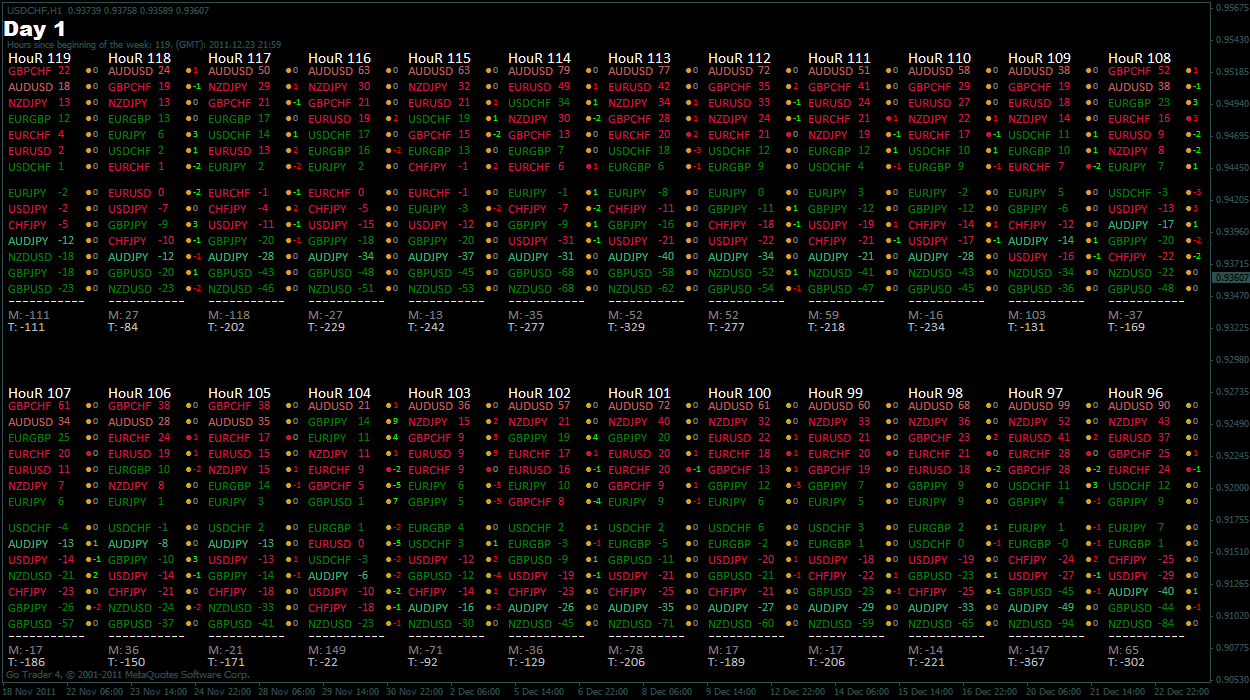The width and height of the screenshot is (1250, 700).
Task: Click the 0.92000 price scale label
Action: click(1231, 488)
